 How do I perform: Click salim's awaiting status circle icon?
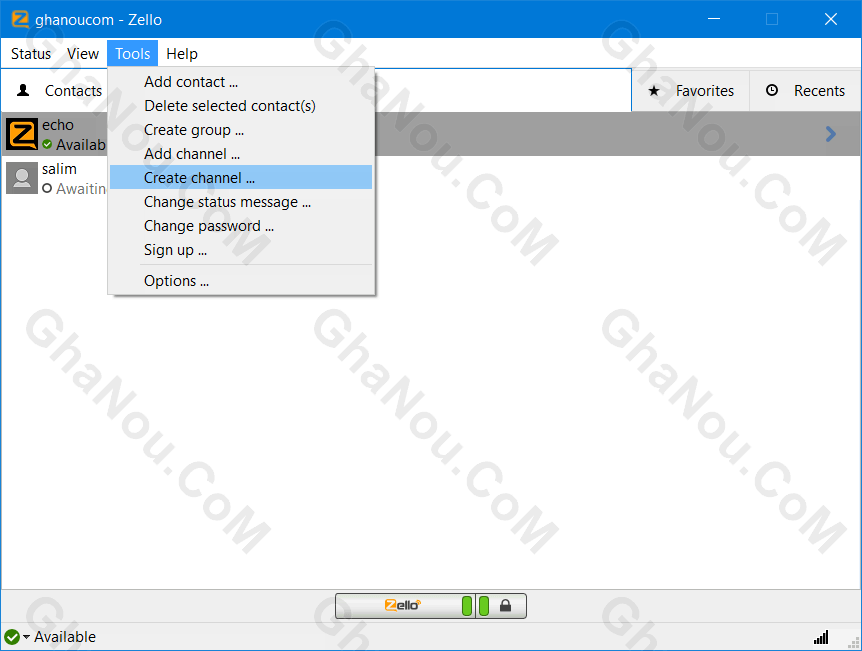pos(47,189)
